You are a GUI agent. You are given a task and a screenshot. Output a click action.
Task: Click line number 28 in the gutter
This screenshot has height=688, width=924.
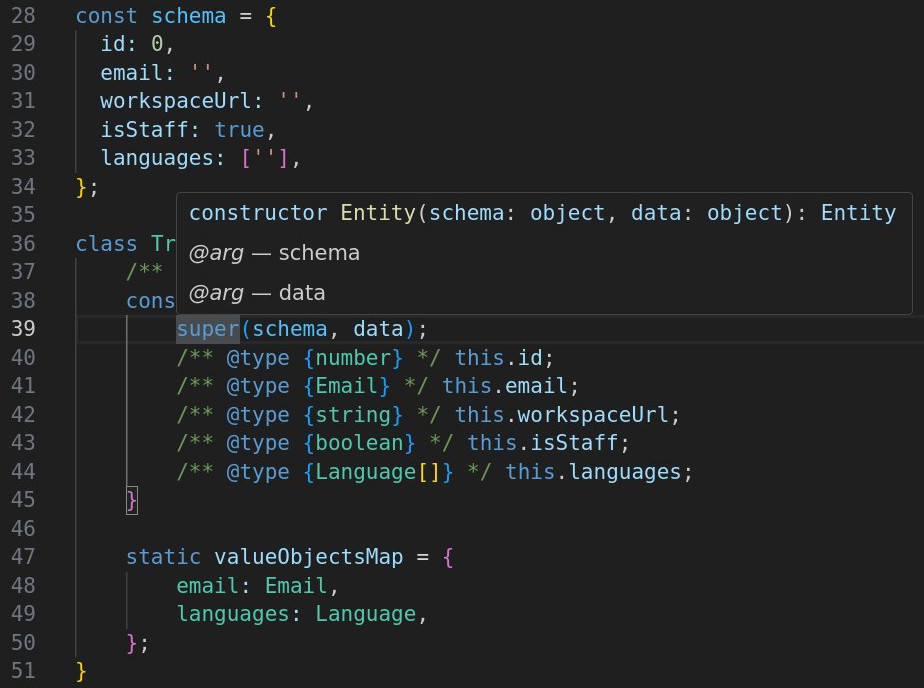(x=22, y=16)
